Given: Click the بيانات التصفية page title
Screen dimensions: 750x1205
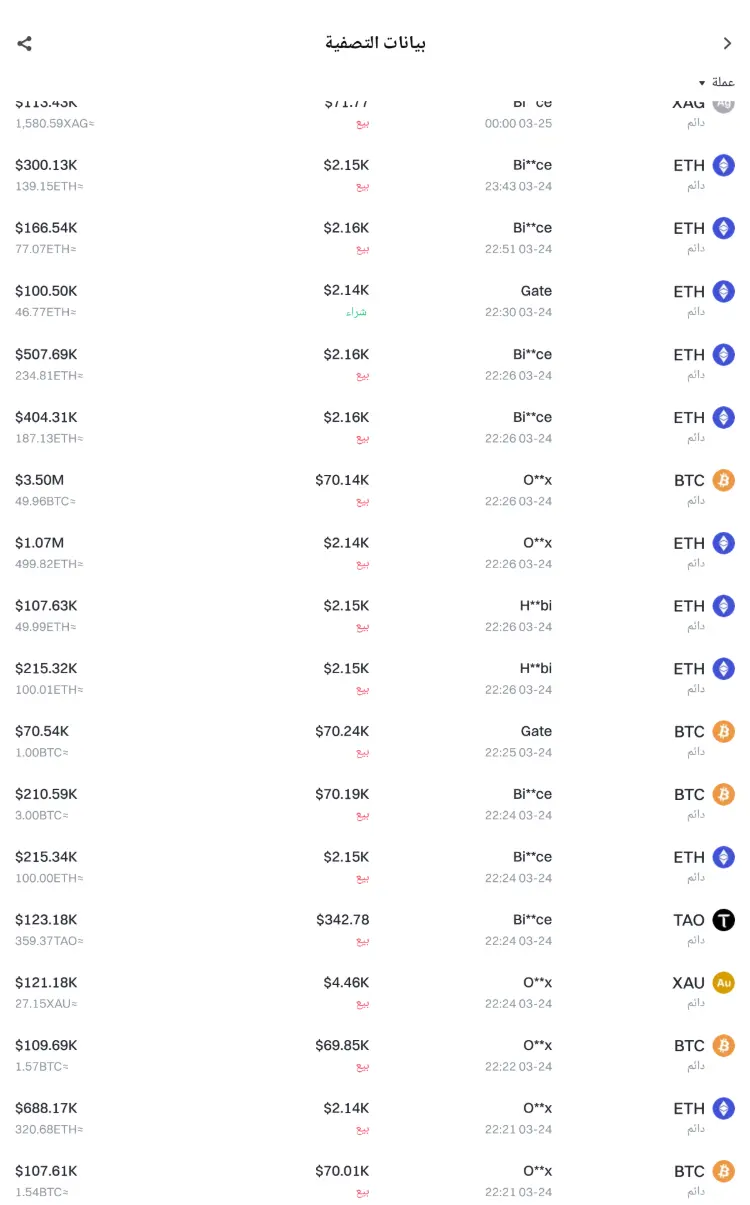Looking at the screenshot, I should coord(375,43).
